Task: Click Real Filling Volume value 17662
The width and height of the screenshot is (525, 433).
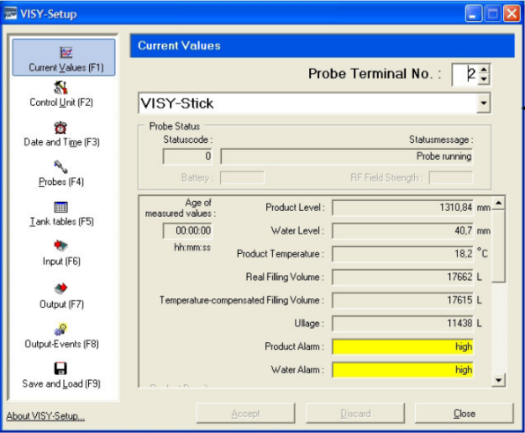Action: (402, 277)
